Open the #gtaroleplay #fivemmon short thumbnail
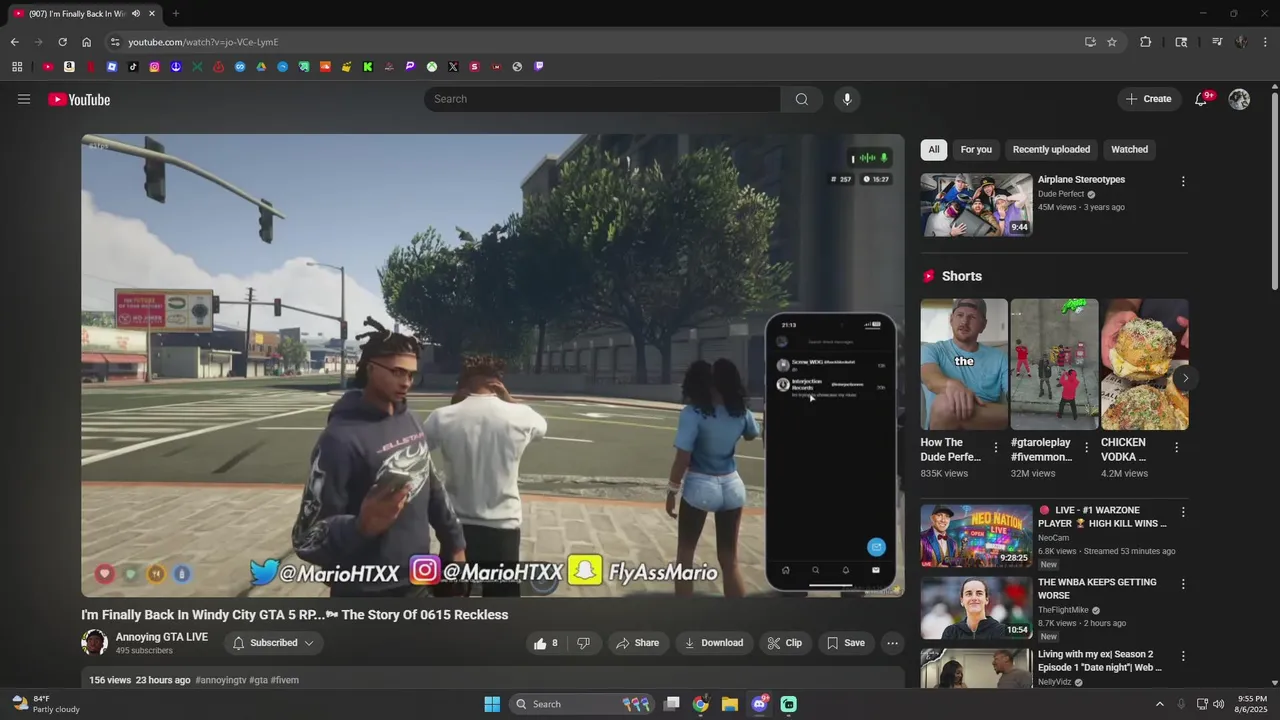 click(1054, 364)
